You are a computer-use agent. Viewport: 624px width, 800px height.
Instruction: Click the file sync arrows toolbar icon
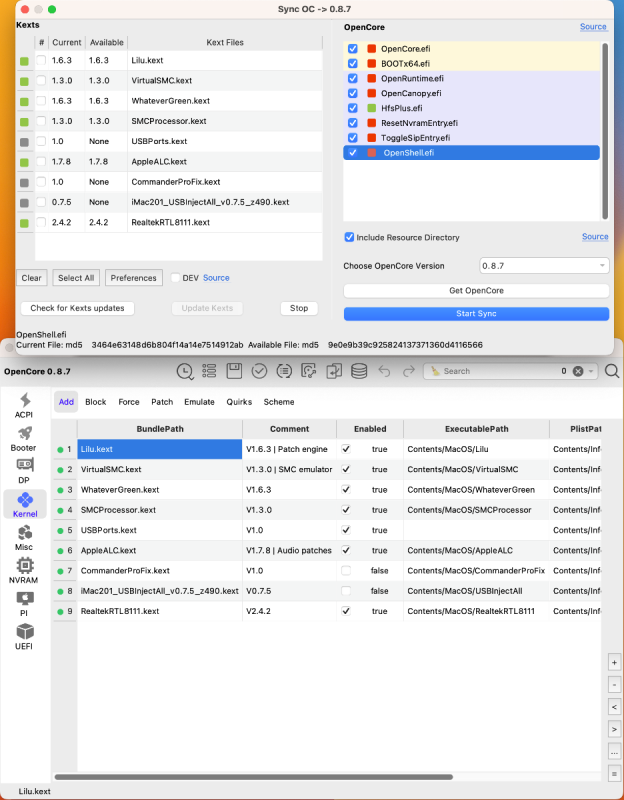(x=334, y=371)
